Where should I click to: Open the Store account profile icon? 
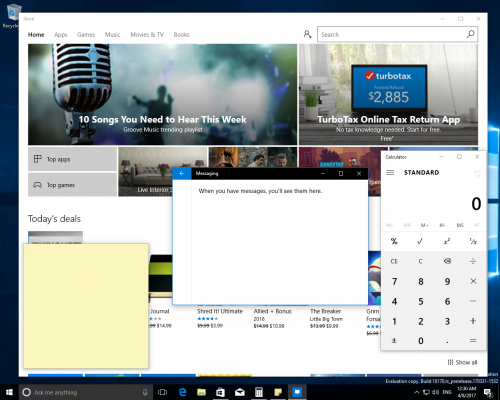(307, 34)
